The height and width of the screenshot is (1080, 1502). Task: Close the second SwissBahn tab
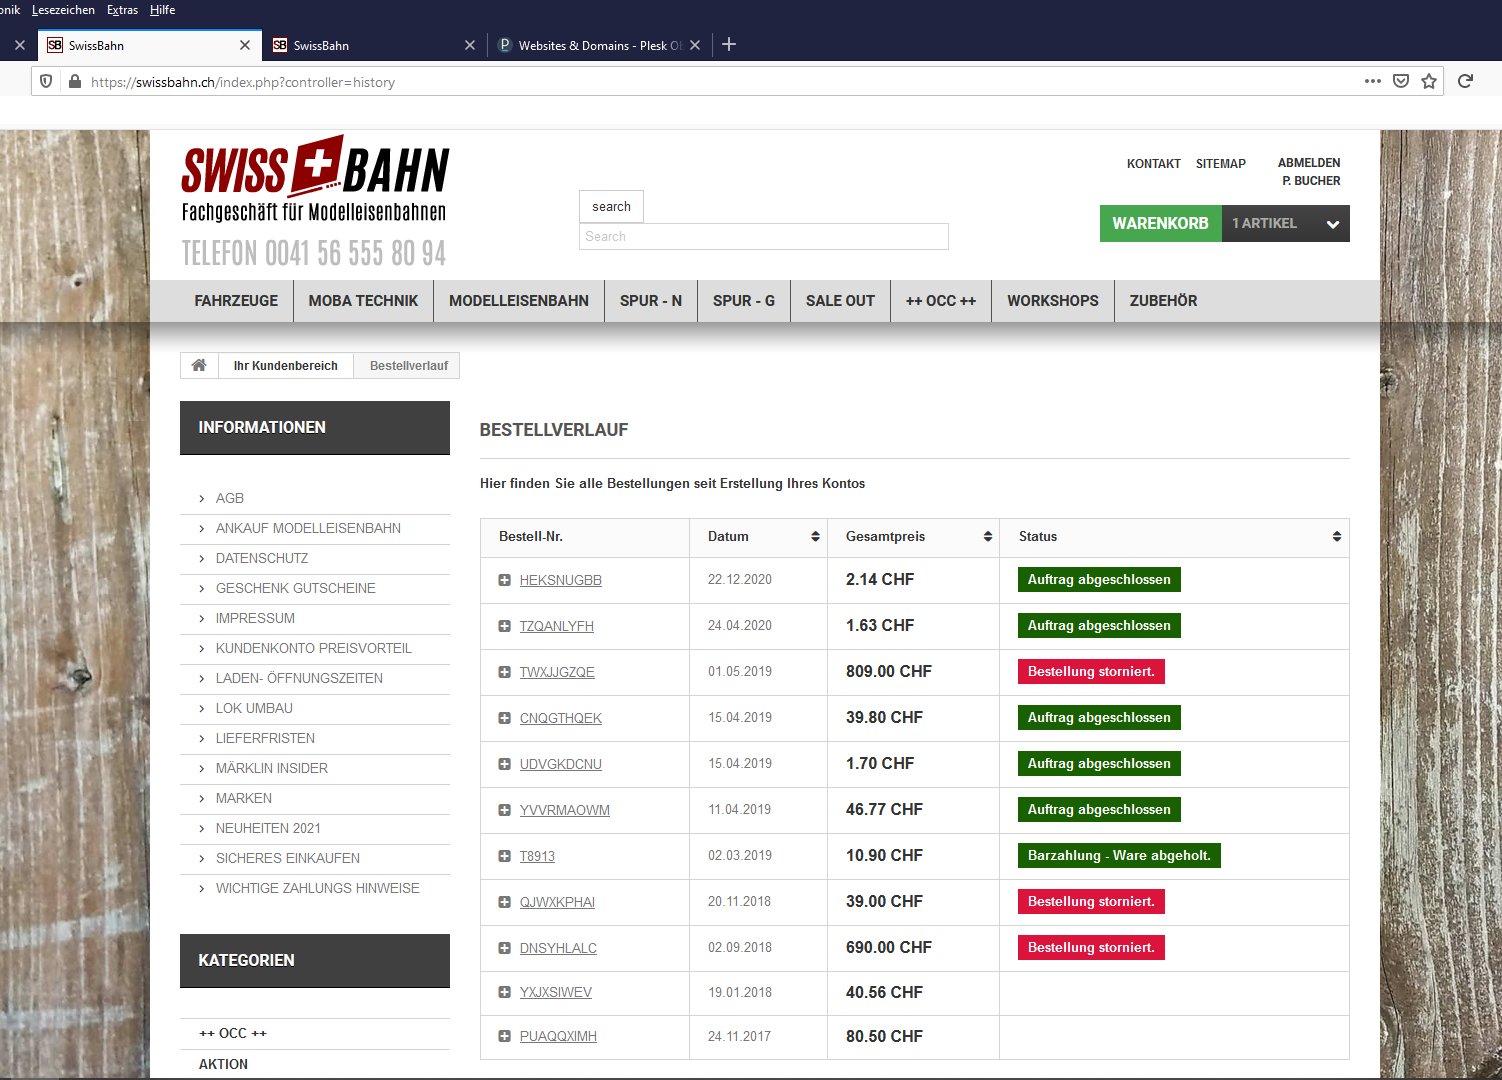470,45
